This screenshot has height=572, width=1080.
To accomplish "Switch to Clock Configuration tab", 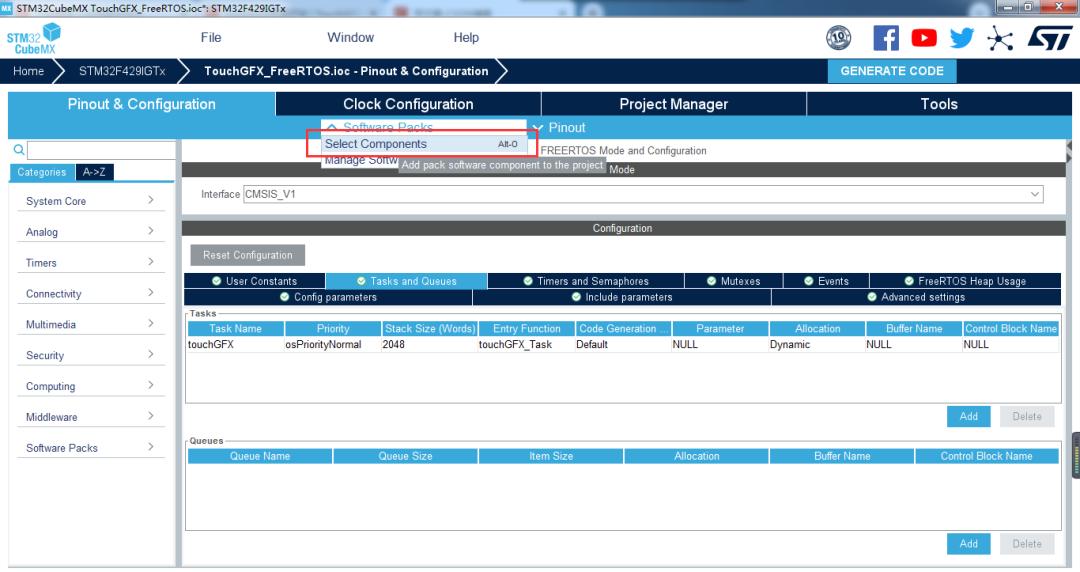I will click(408, 104).
